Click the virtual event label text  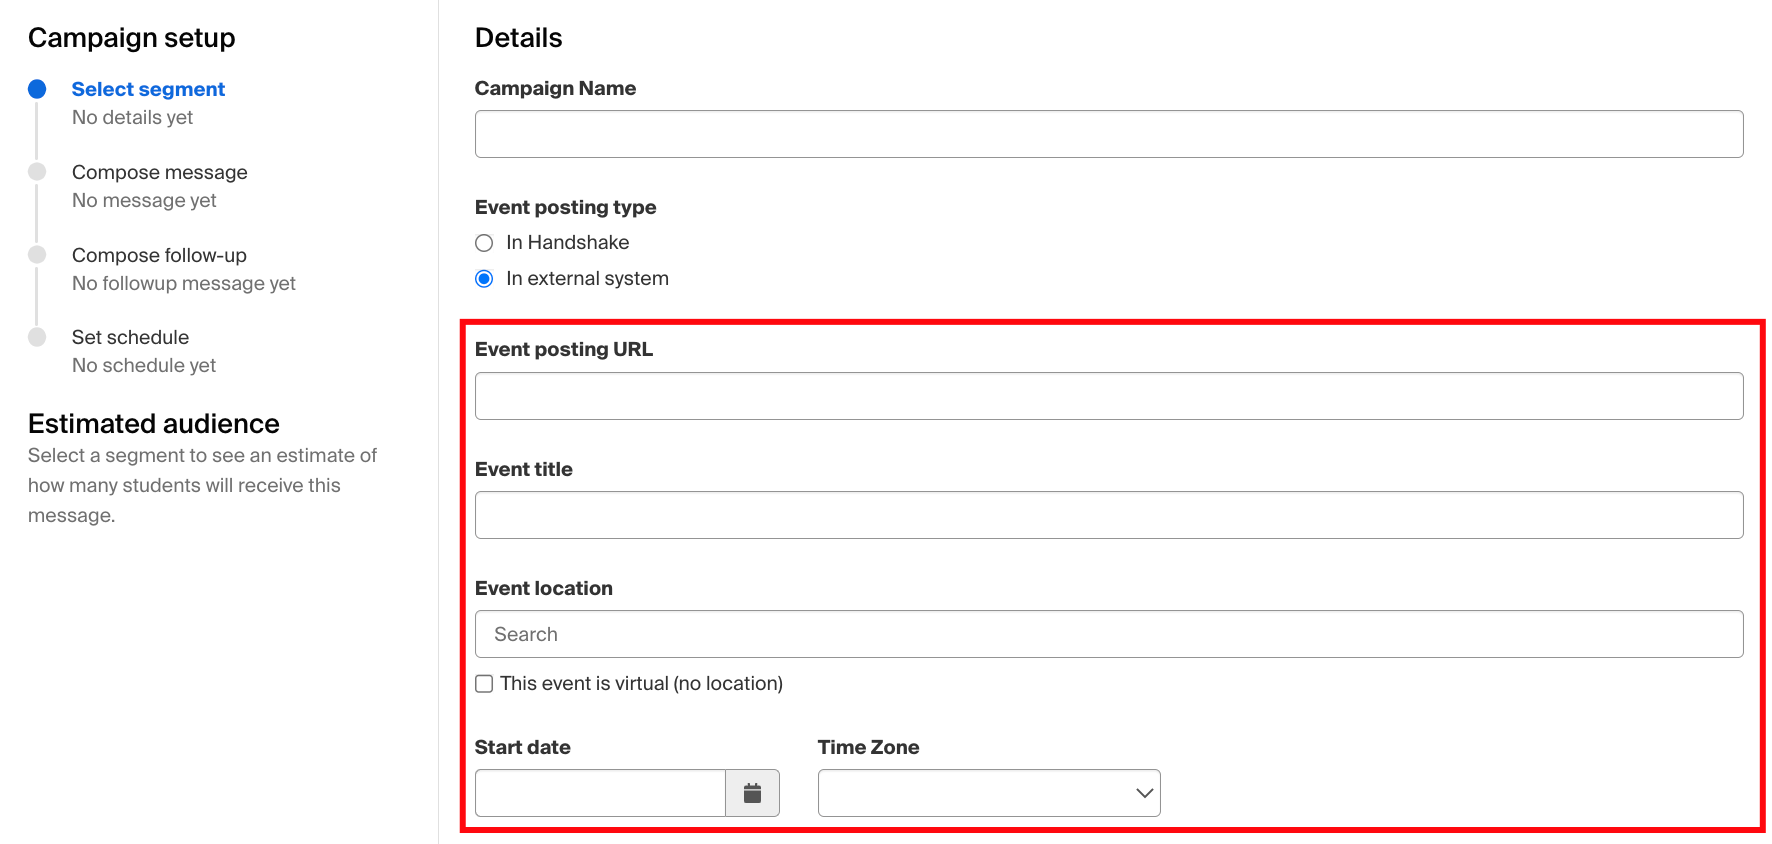(641, 684)
